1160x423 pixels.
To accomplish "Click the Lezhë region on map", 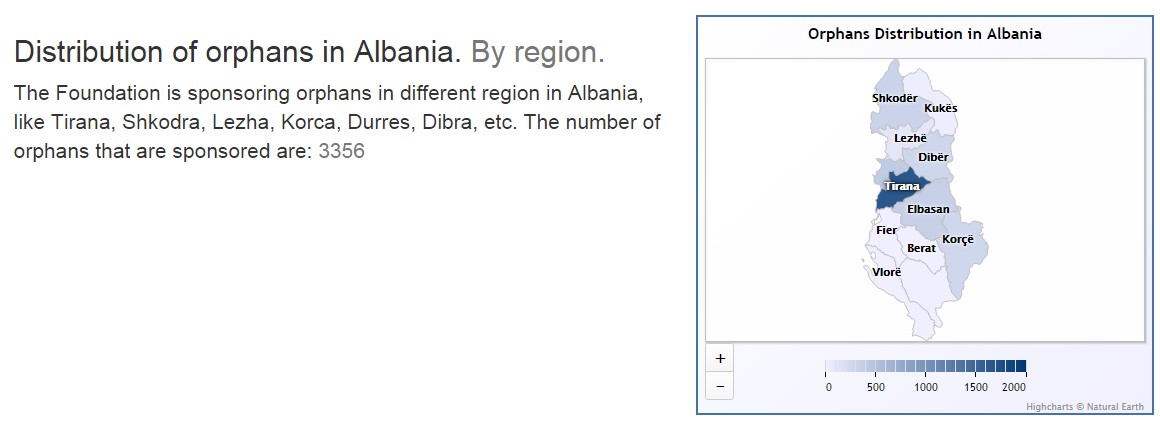I will coord(910,138).
